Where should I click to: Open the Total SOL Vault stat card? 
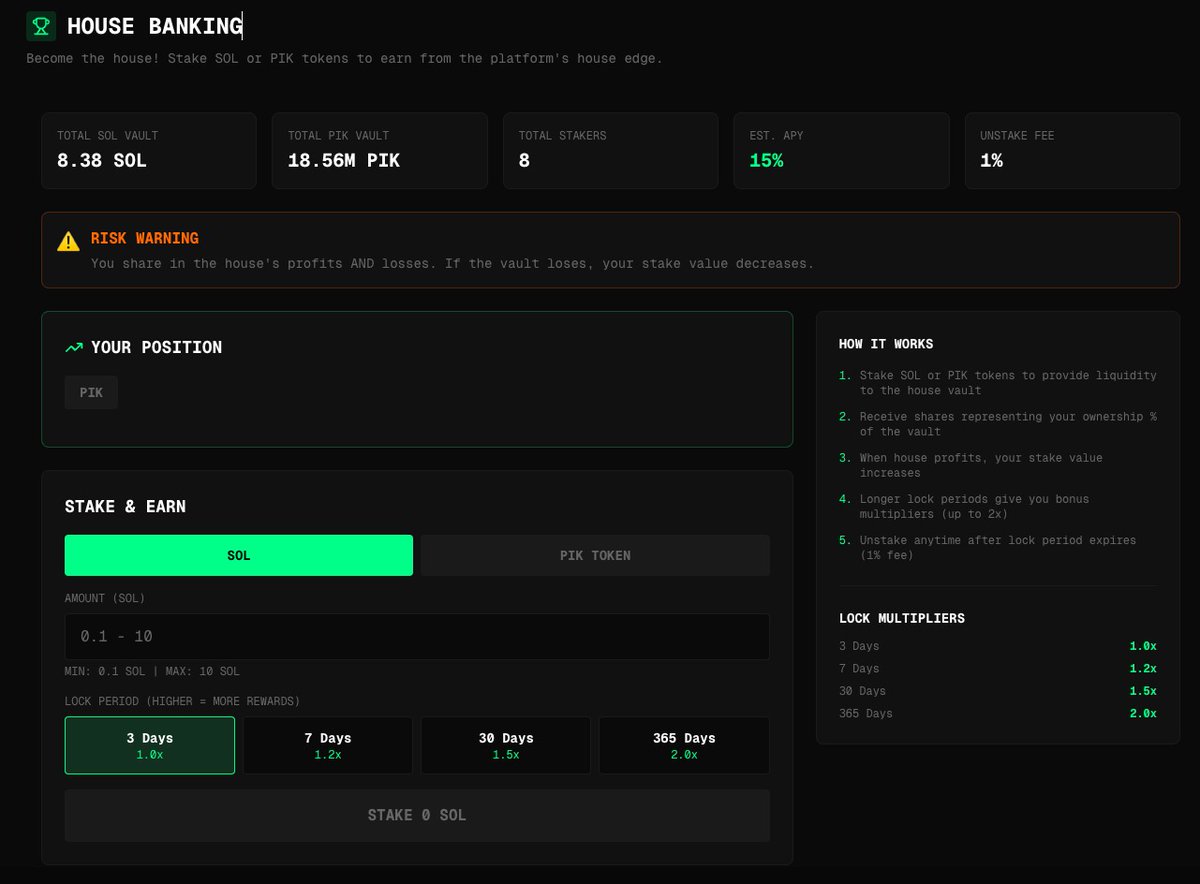149,151
